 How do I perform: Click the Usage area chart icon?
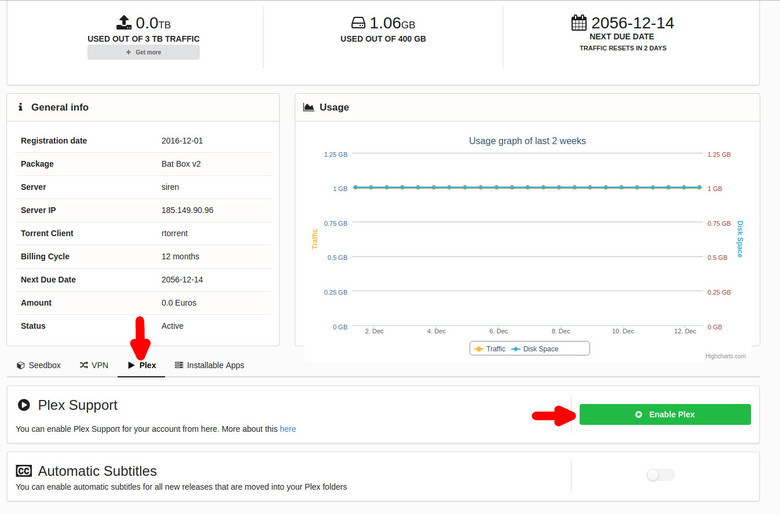point(308,107)
